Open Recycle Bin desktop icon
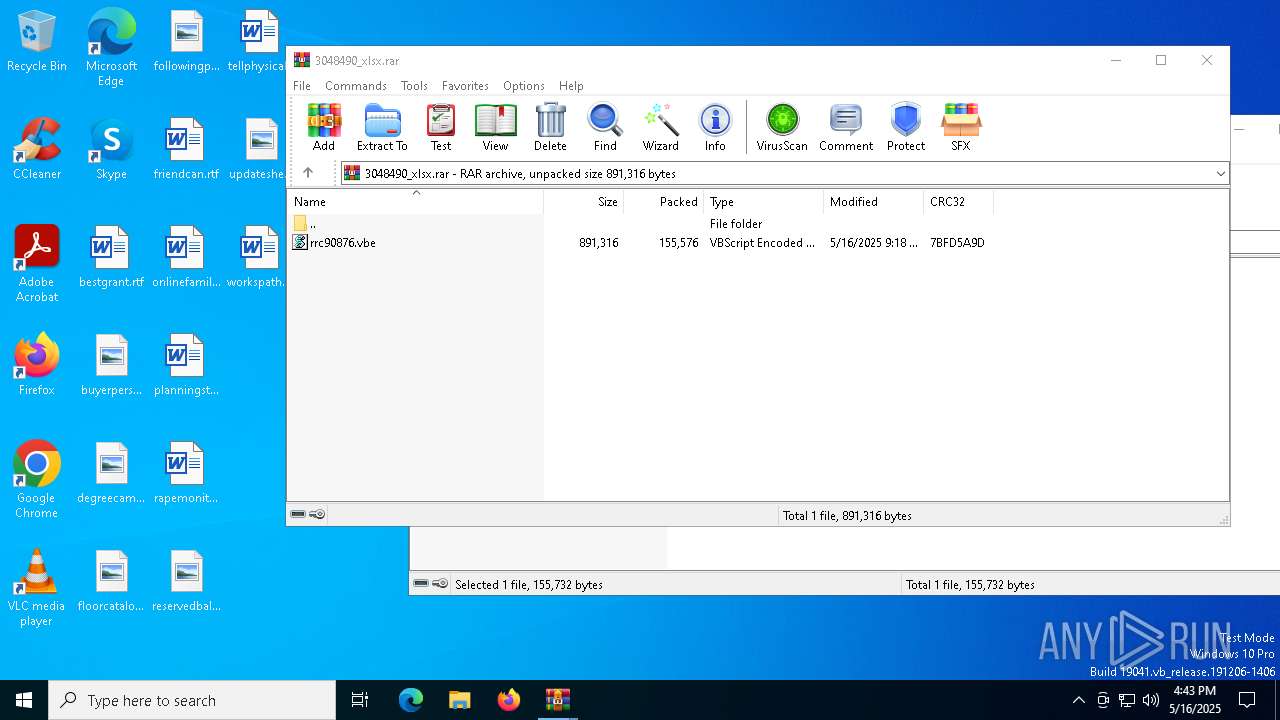 point(37,42)
